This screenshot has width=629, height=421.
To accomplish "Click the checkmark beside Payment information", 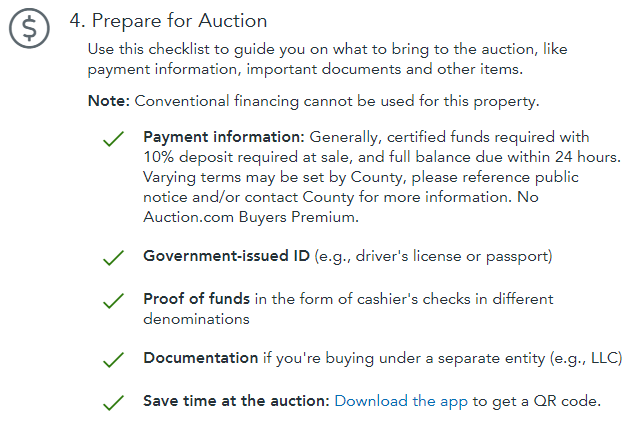I will 114,139.
